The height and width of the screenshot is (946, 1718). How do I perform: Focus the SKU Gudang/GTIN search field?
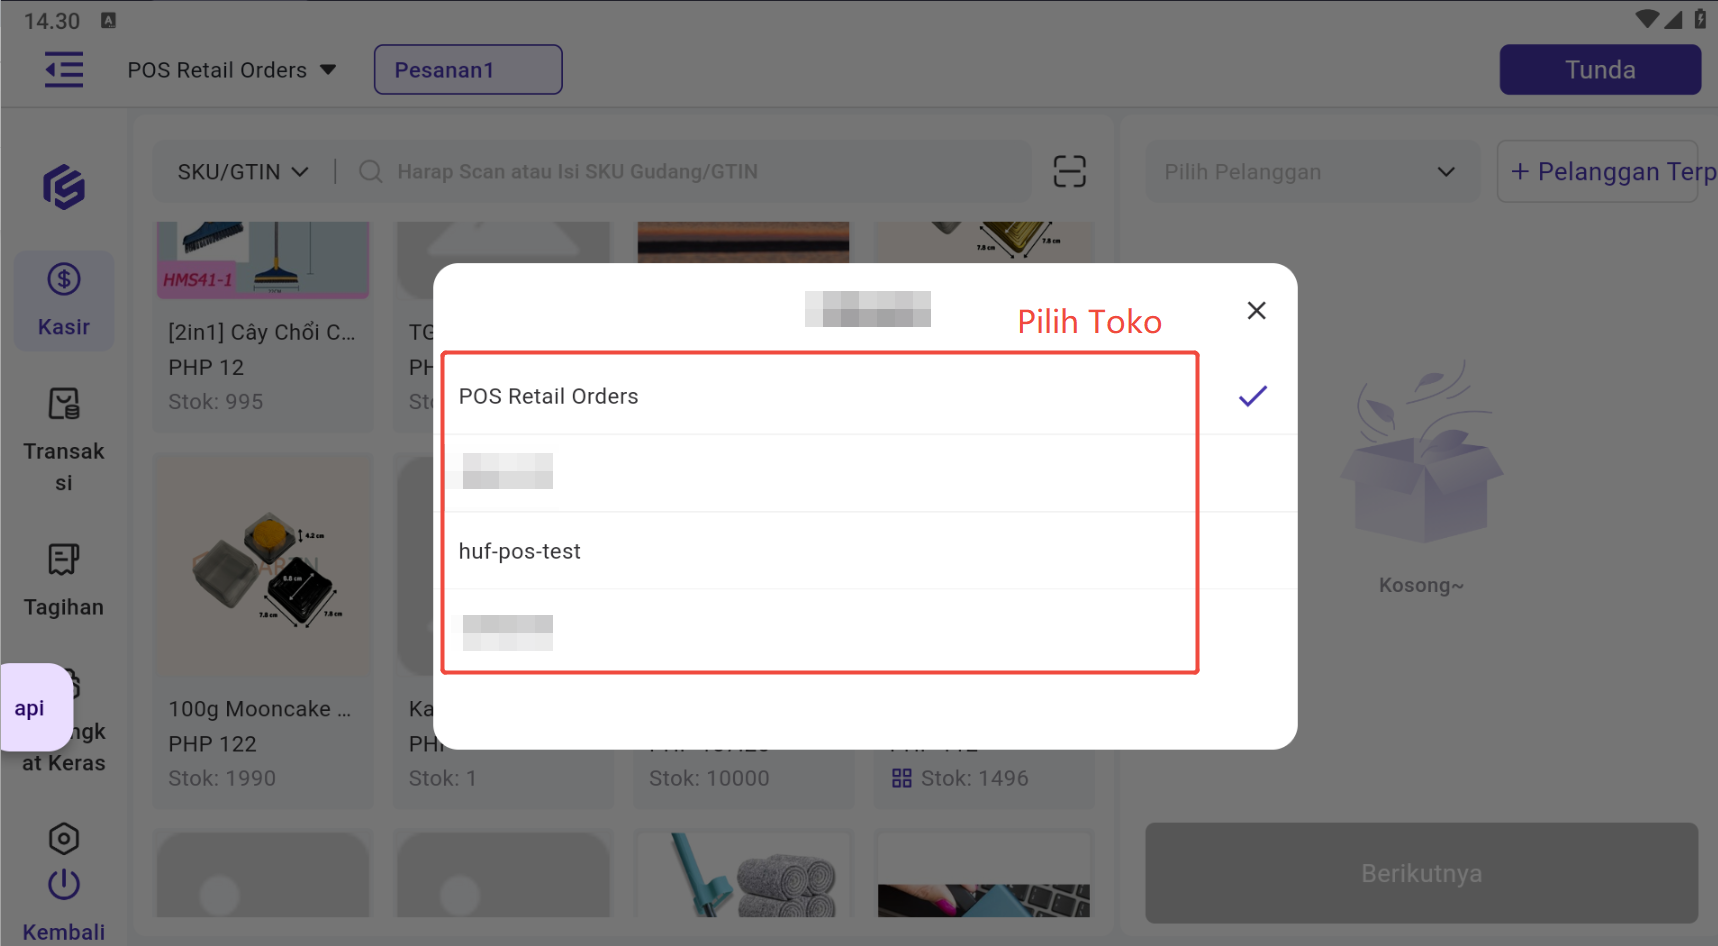click(690, 172)
